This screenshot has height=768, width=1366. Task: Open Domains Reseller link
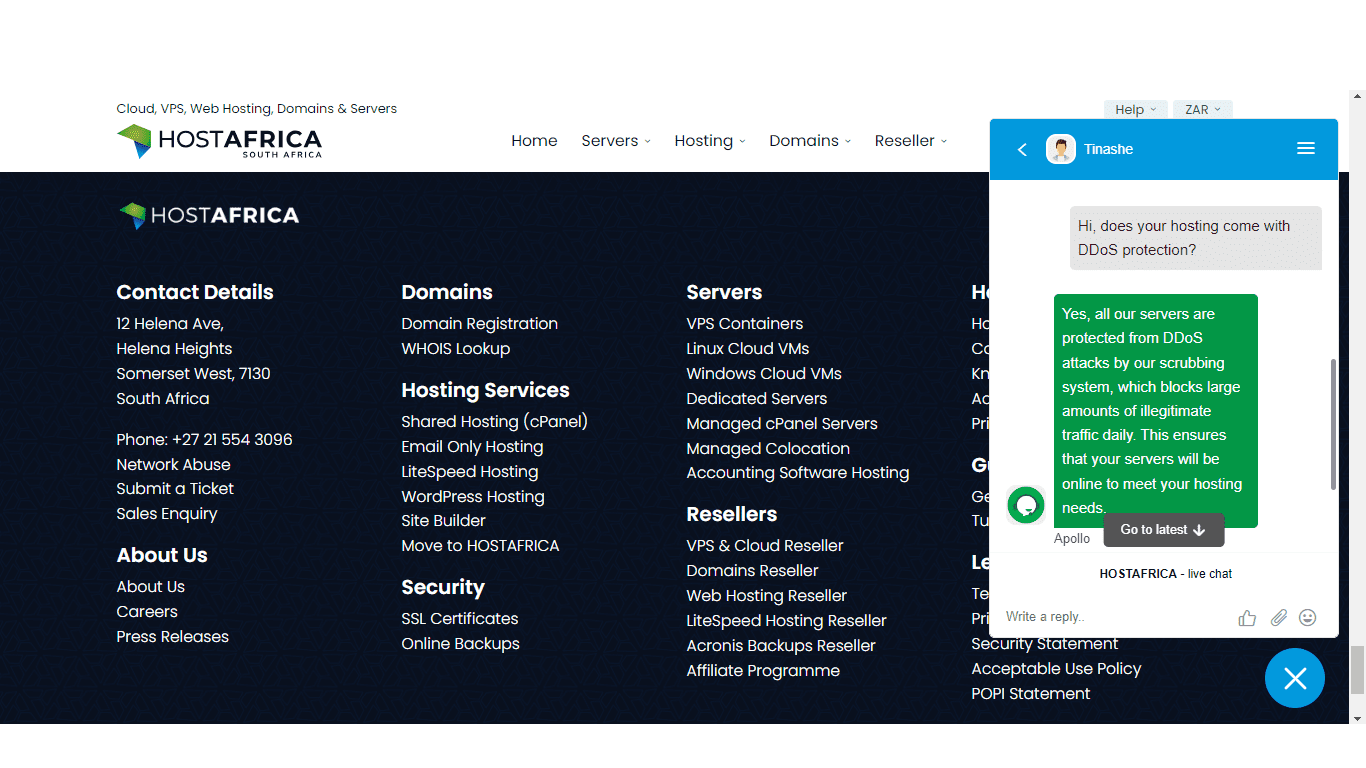(752, 571)
